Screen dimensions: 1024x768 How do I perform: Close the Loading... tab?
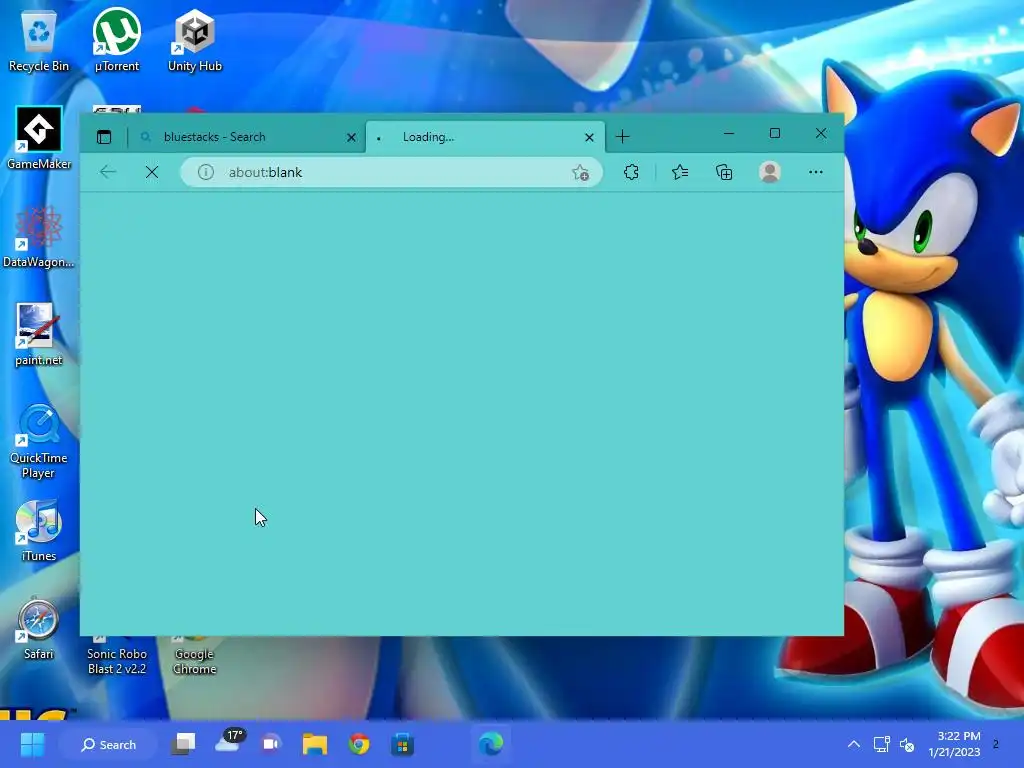pos(589,137)
